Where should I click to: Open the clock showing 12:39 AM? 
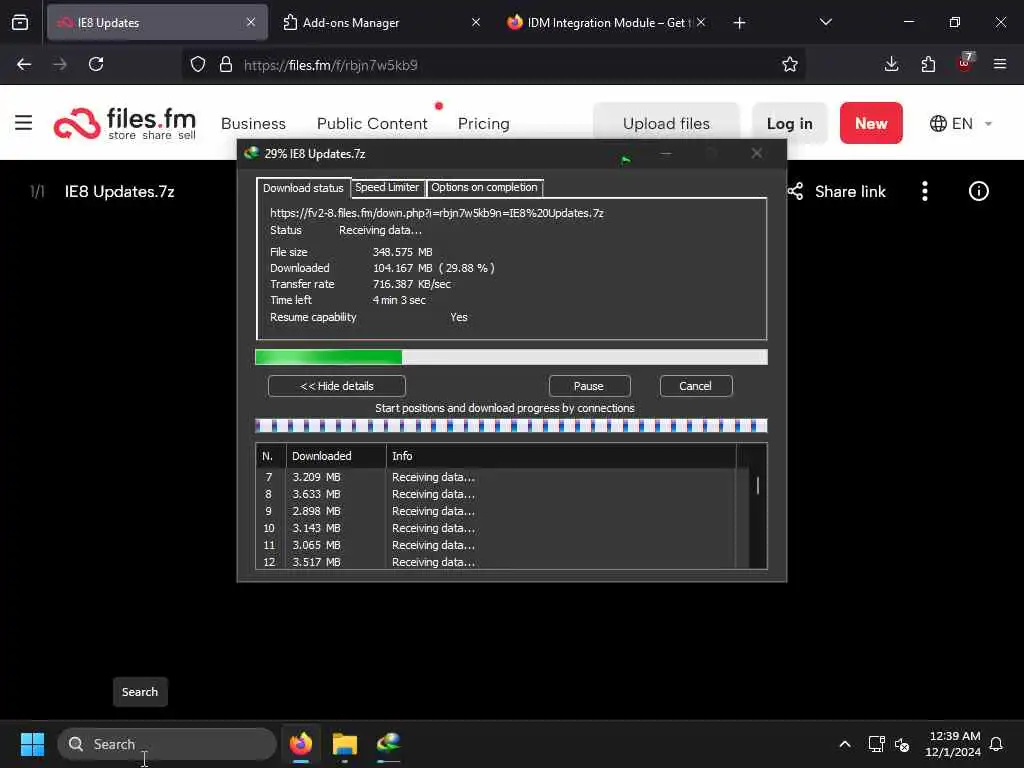[x=953, y=744]
